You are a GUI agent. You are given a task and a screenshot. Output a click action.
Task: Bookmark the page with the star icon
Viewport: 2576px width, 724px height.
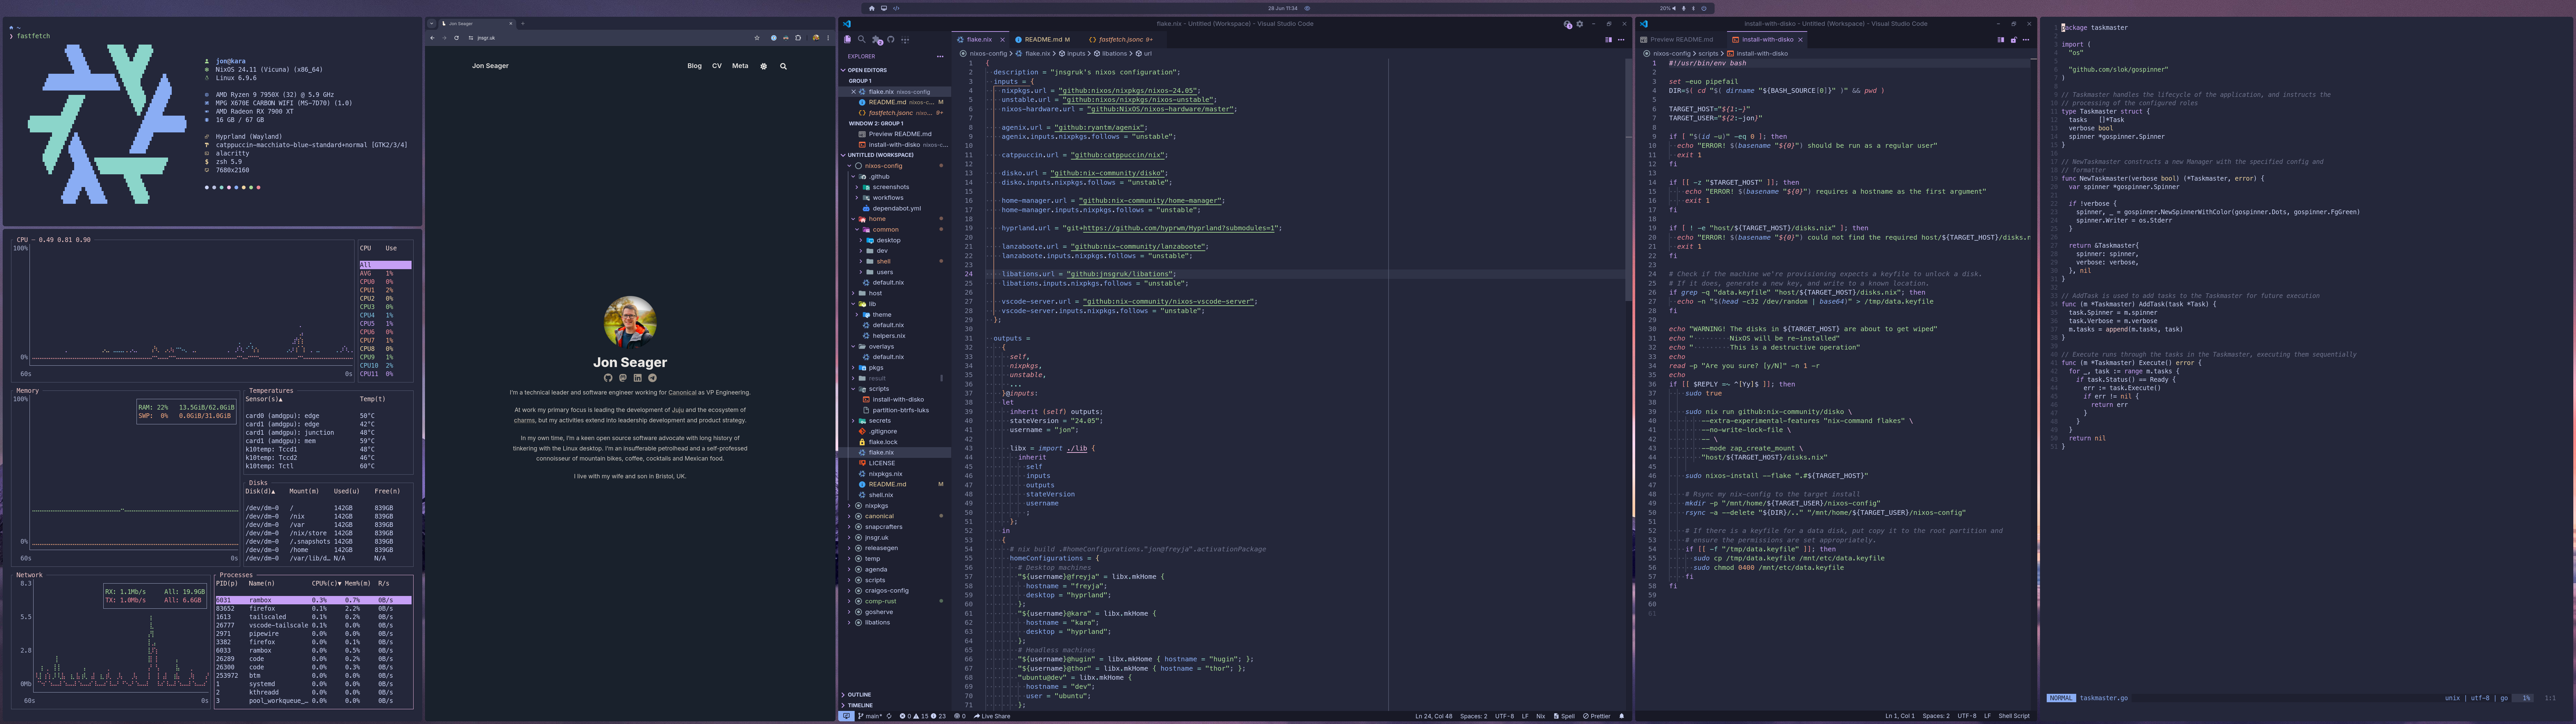[x=757, y=38]
